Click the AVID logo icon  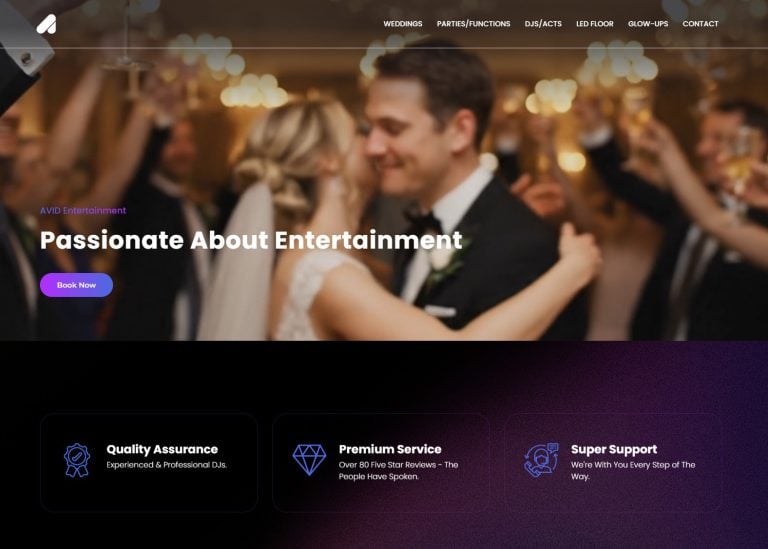click(x=47, y=24)
